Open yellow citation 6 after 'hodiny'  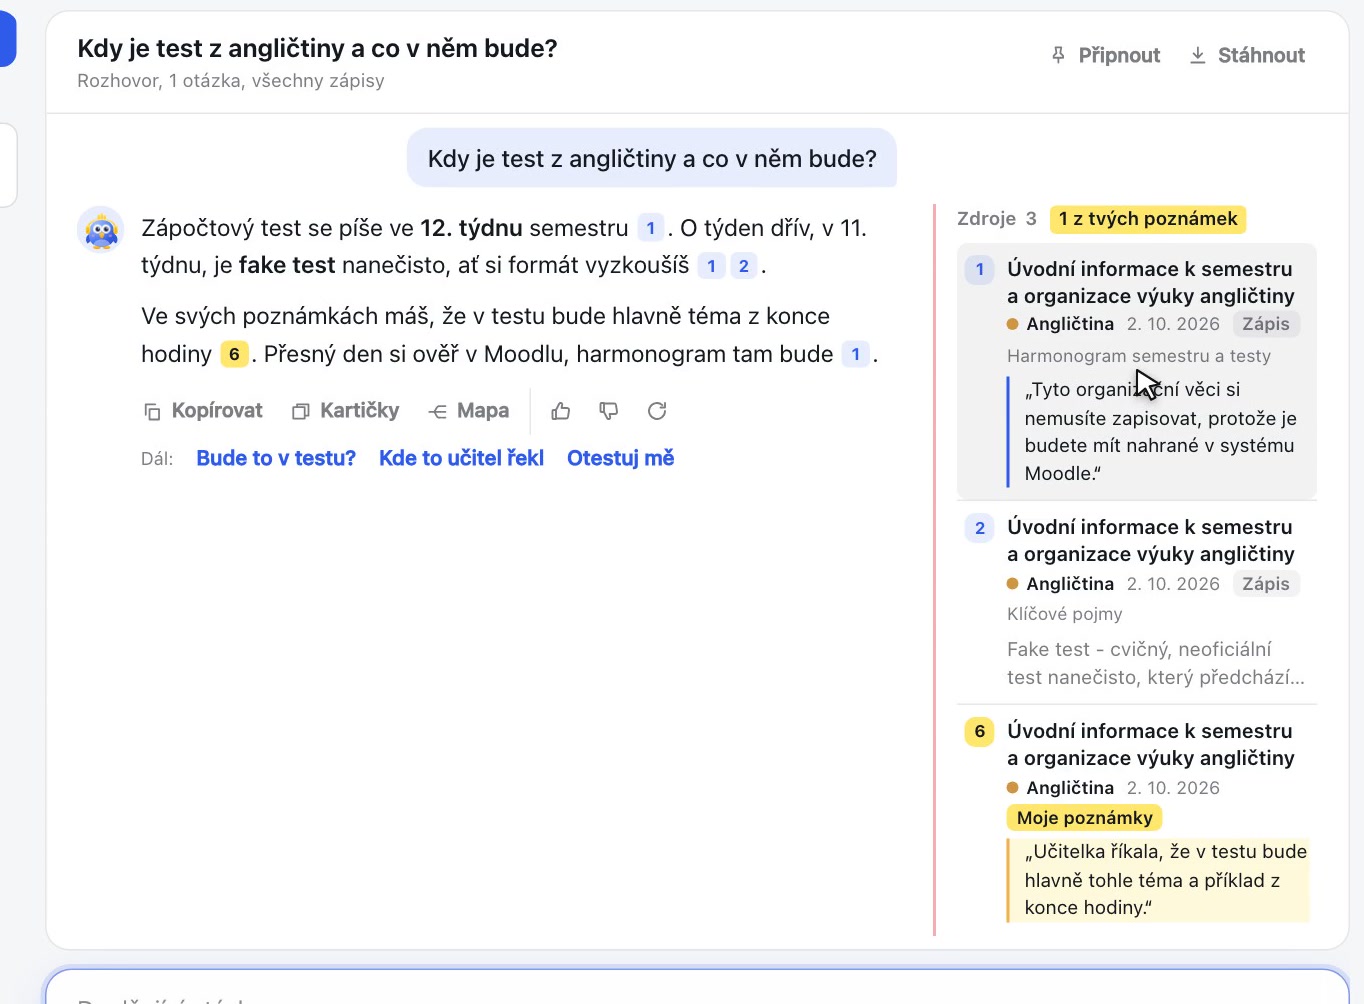[234, 354]
